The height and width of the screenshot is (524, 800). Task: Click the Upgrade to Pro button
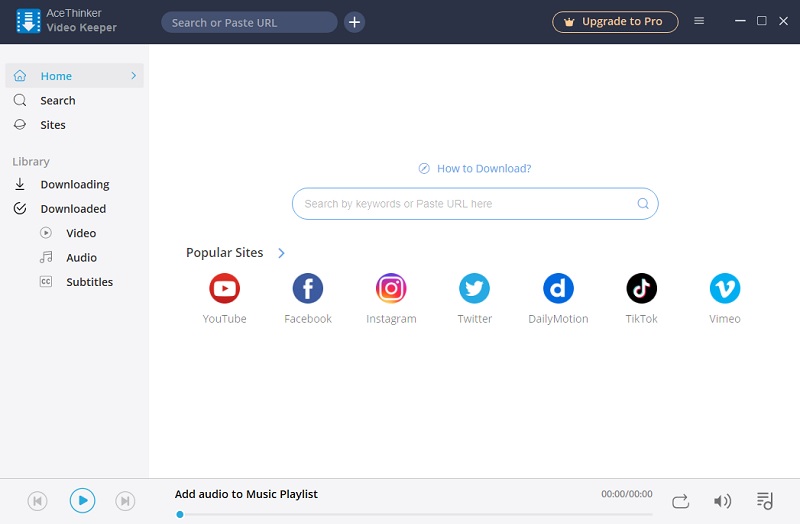(x=614, y=22)
